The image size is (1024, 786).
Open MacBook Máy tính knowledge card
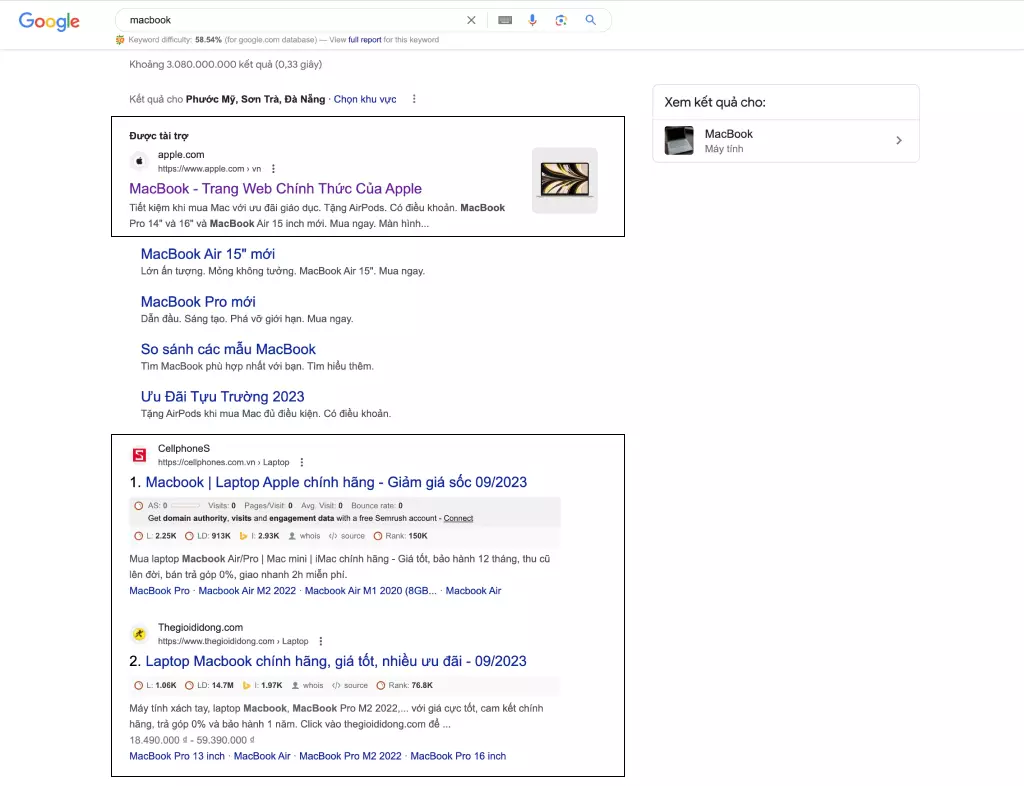click(x=786, y=141)
